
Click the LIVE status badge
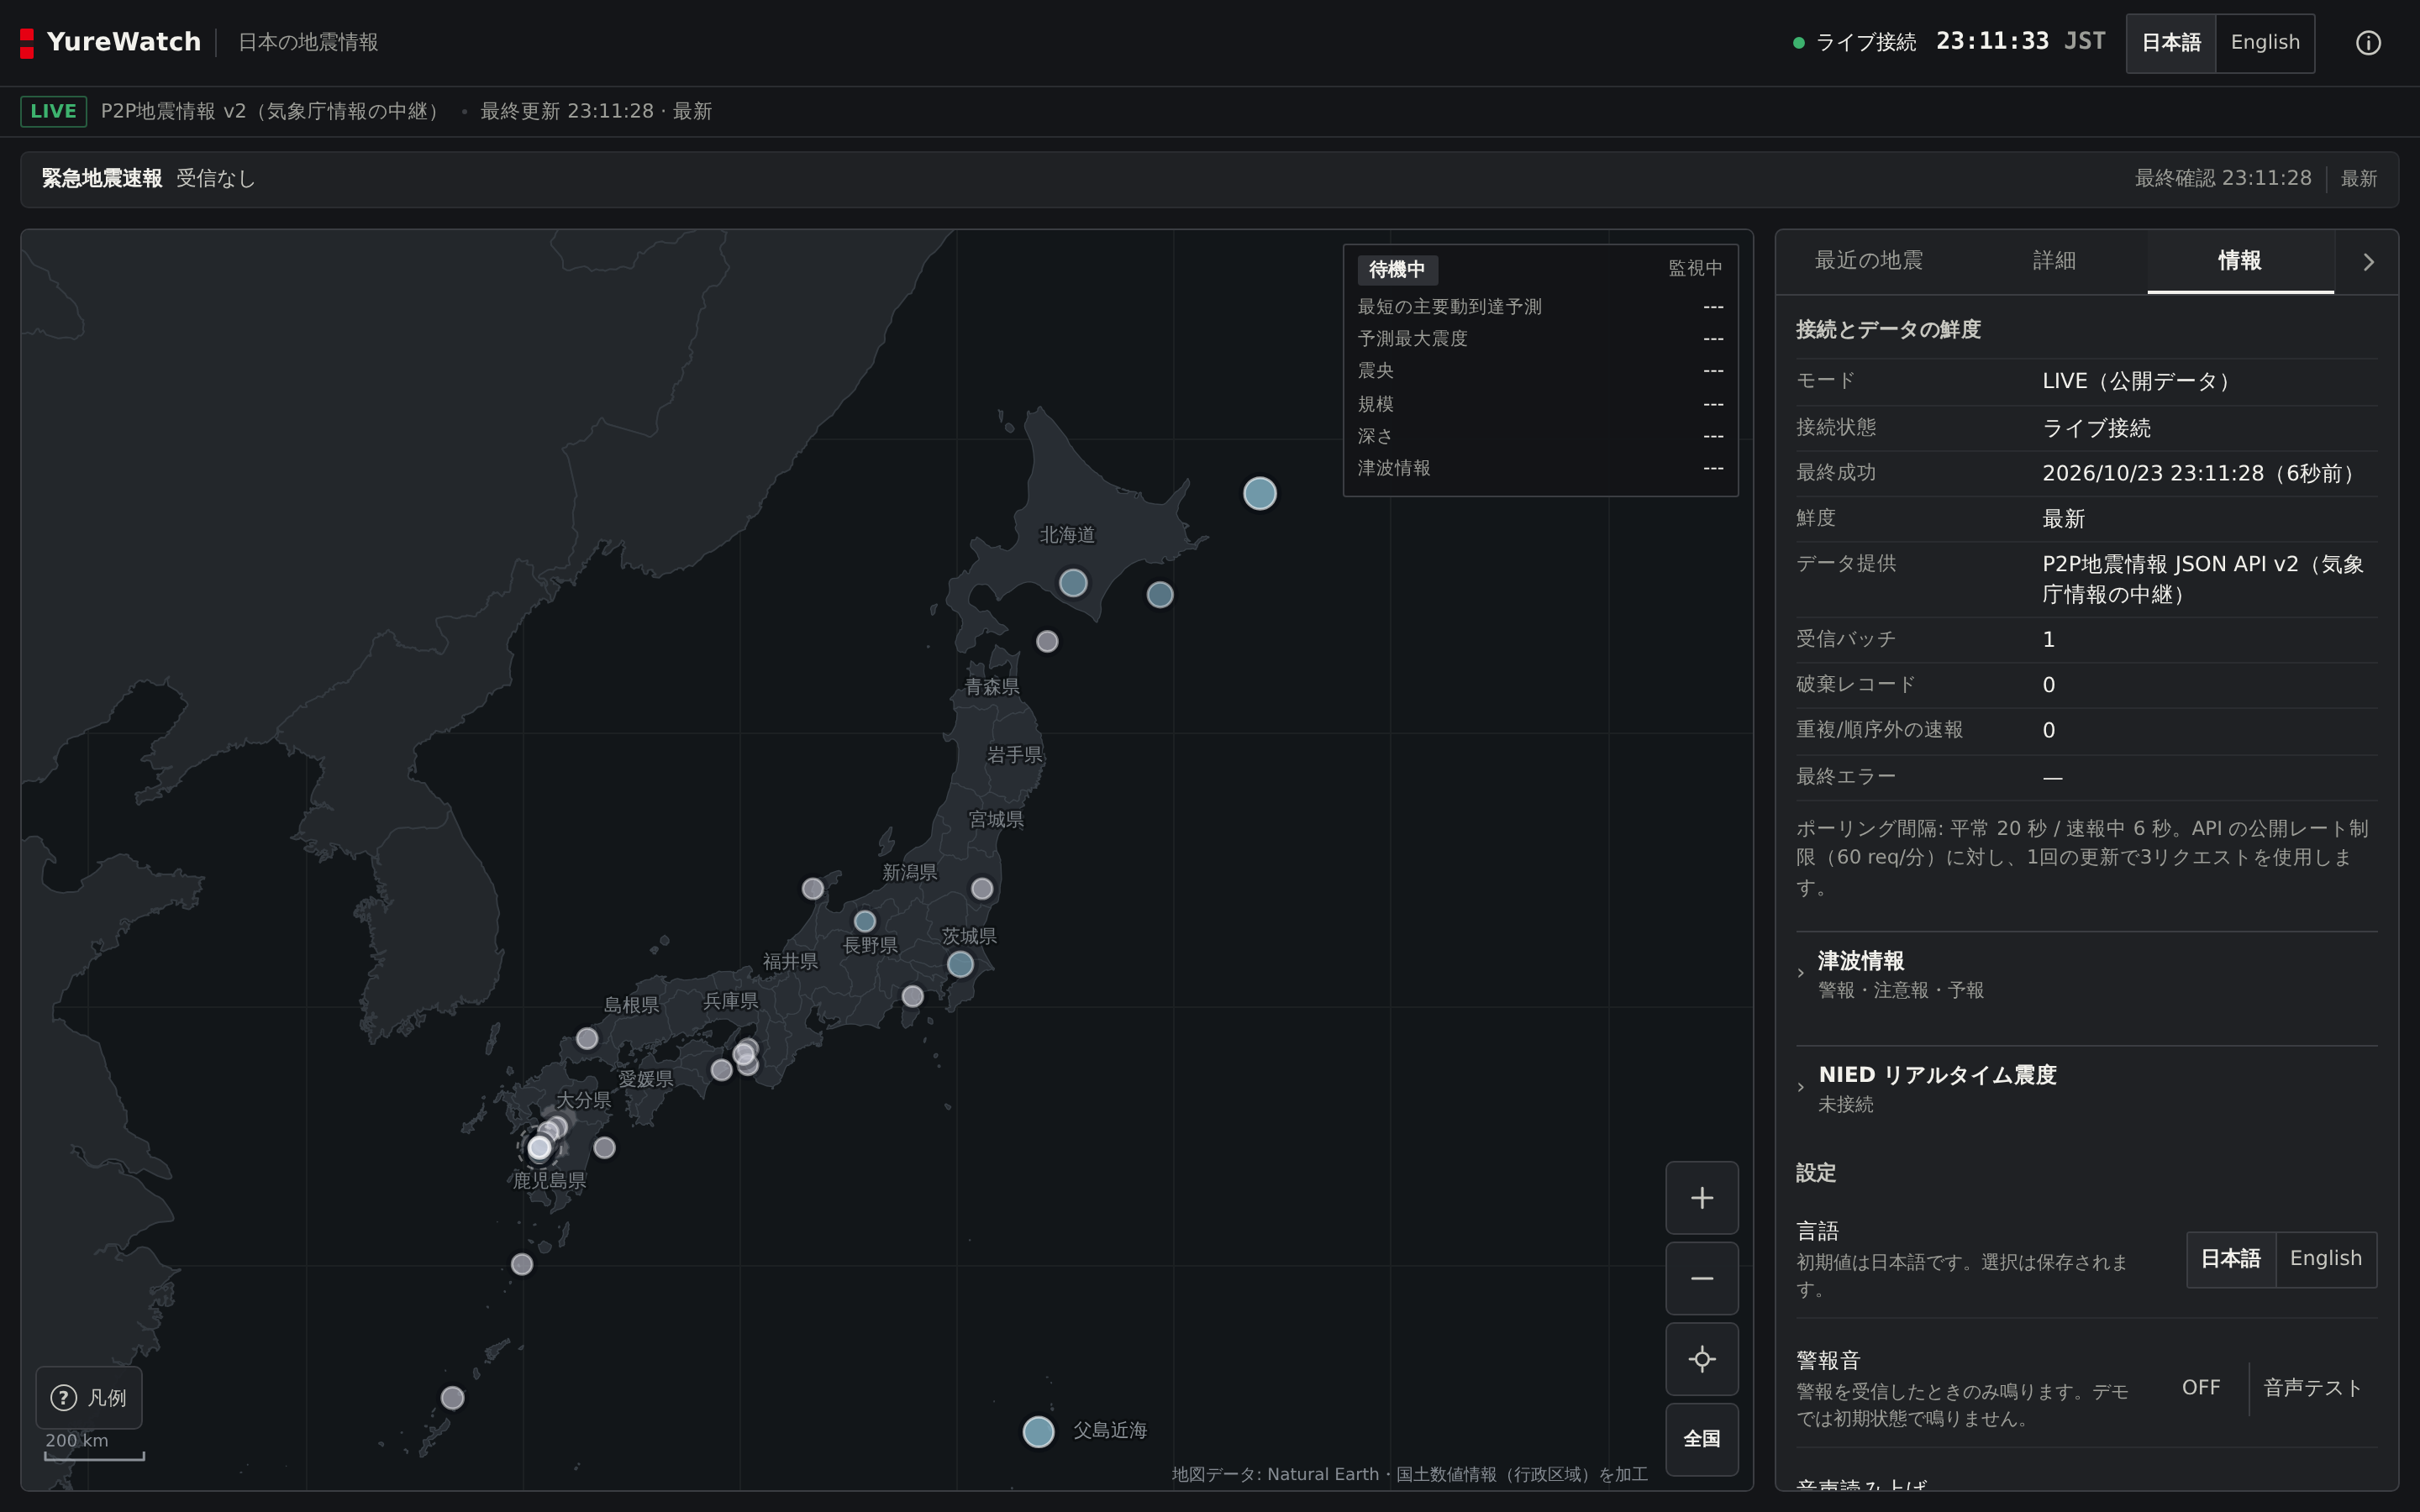(53, 111)
